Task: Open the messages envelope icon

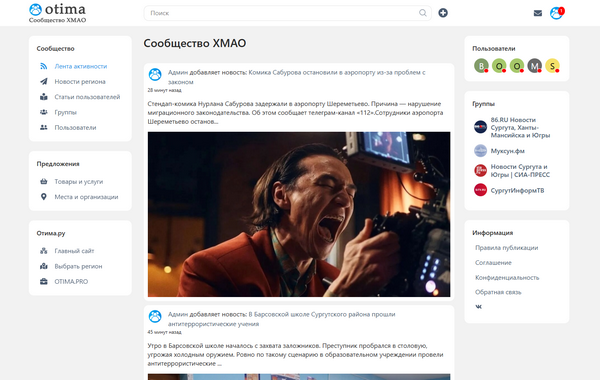Action: click(538, 13)
